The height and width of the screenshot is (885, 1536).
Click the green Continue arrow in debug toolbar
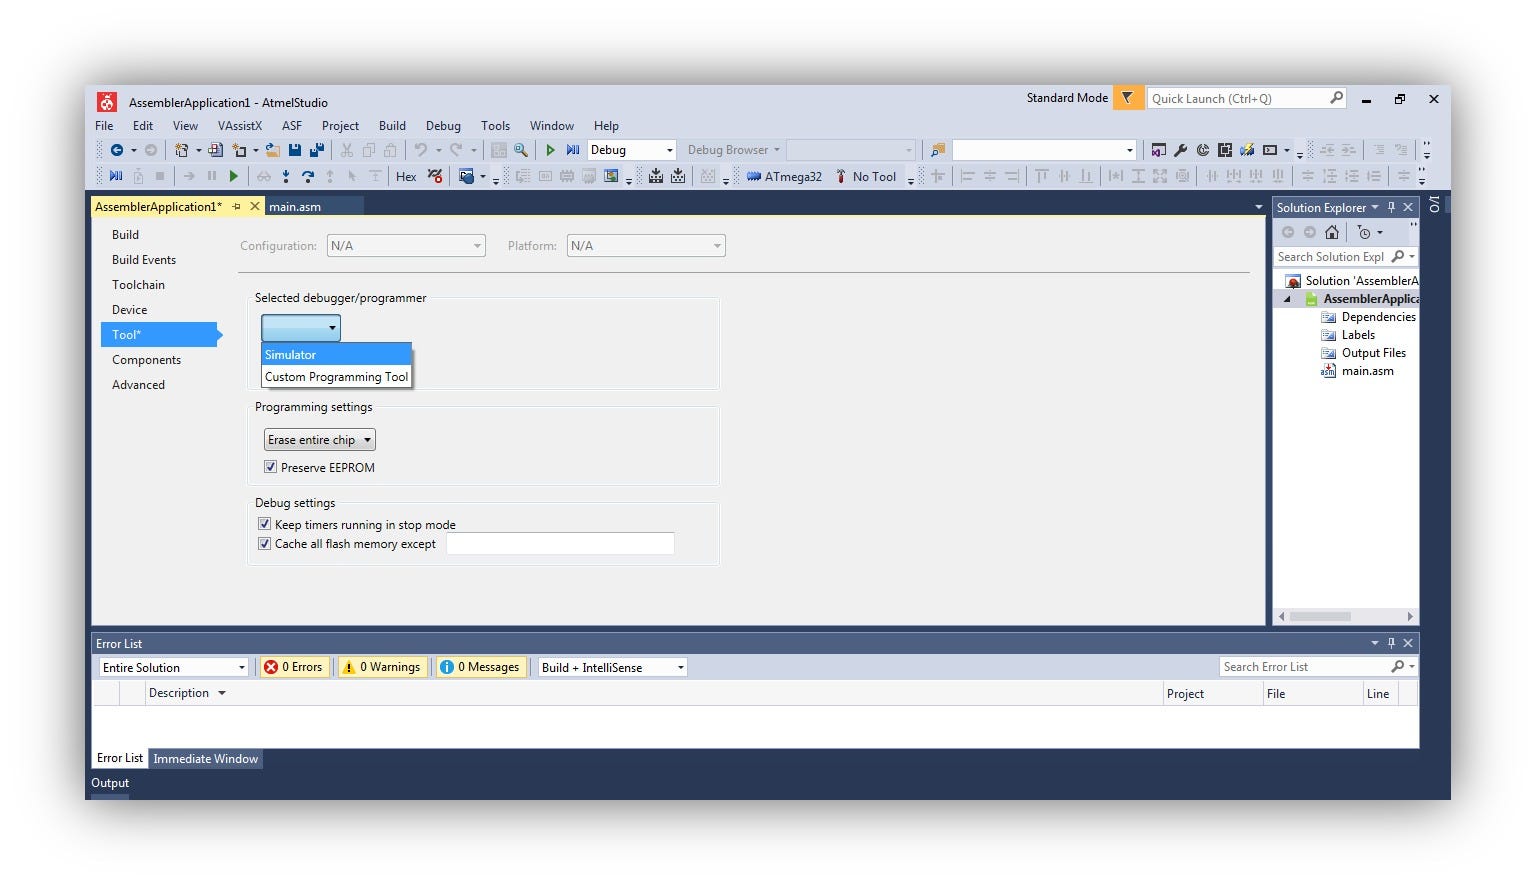(x=233, y=177)
